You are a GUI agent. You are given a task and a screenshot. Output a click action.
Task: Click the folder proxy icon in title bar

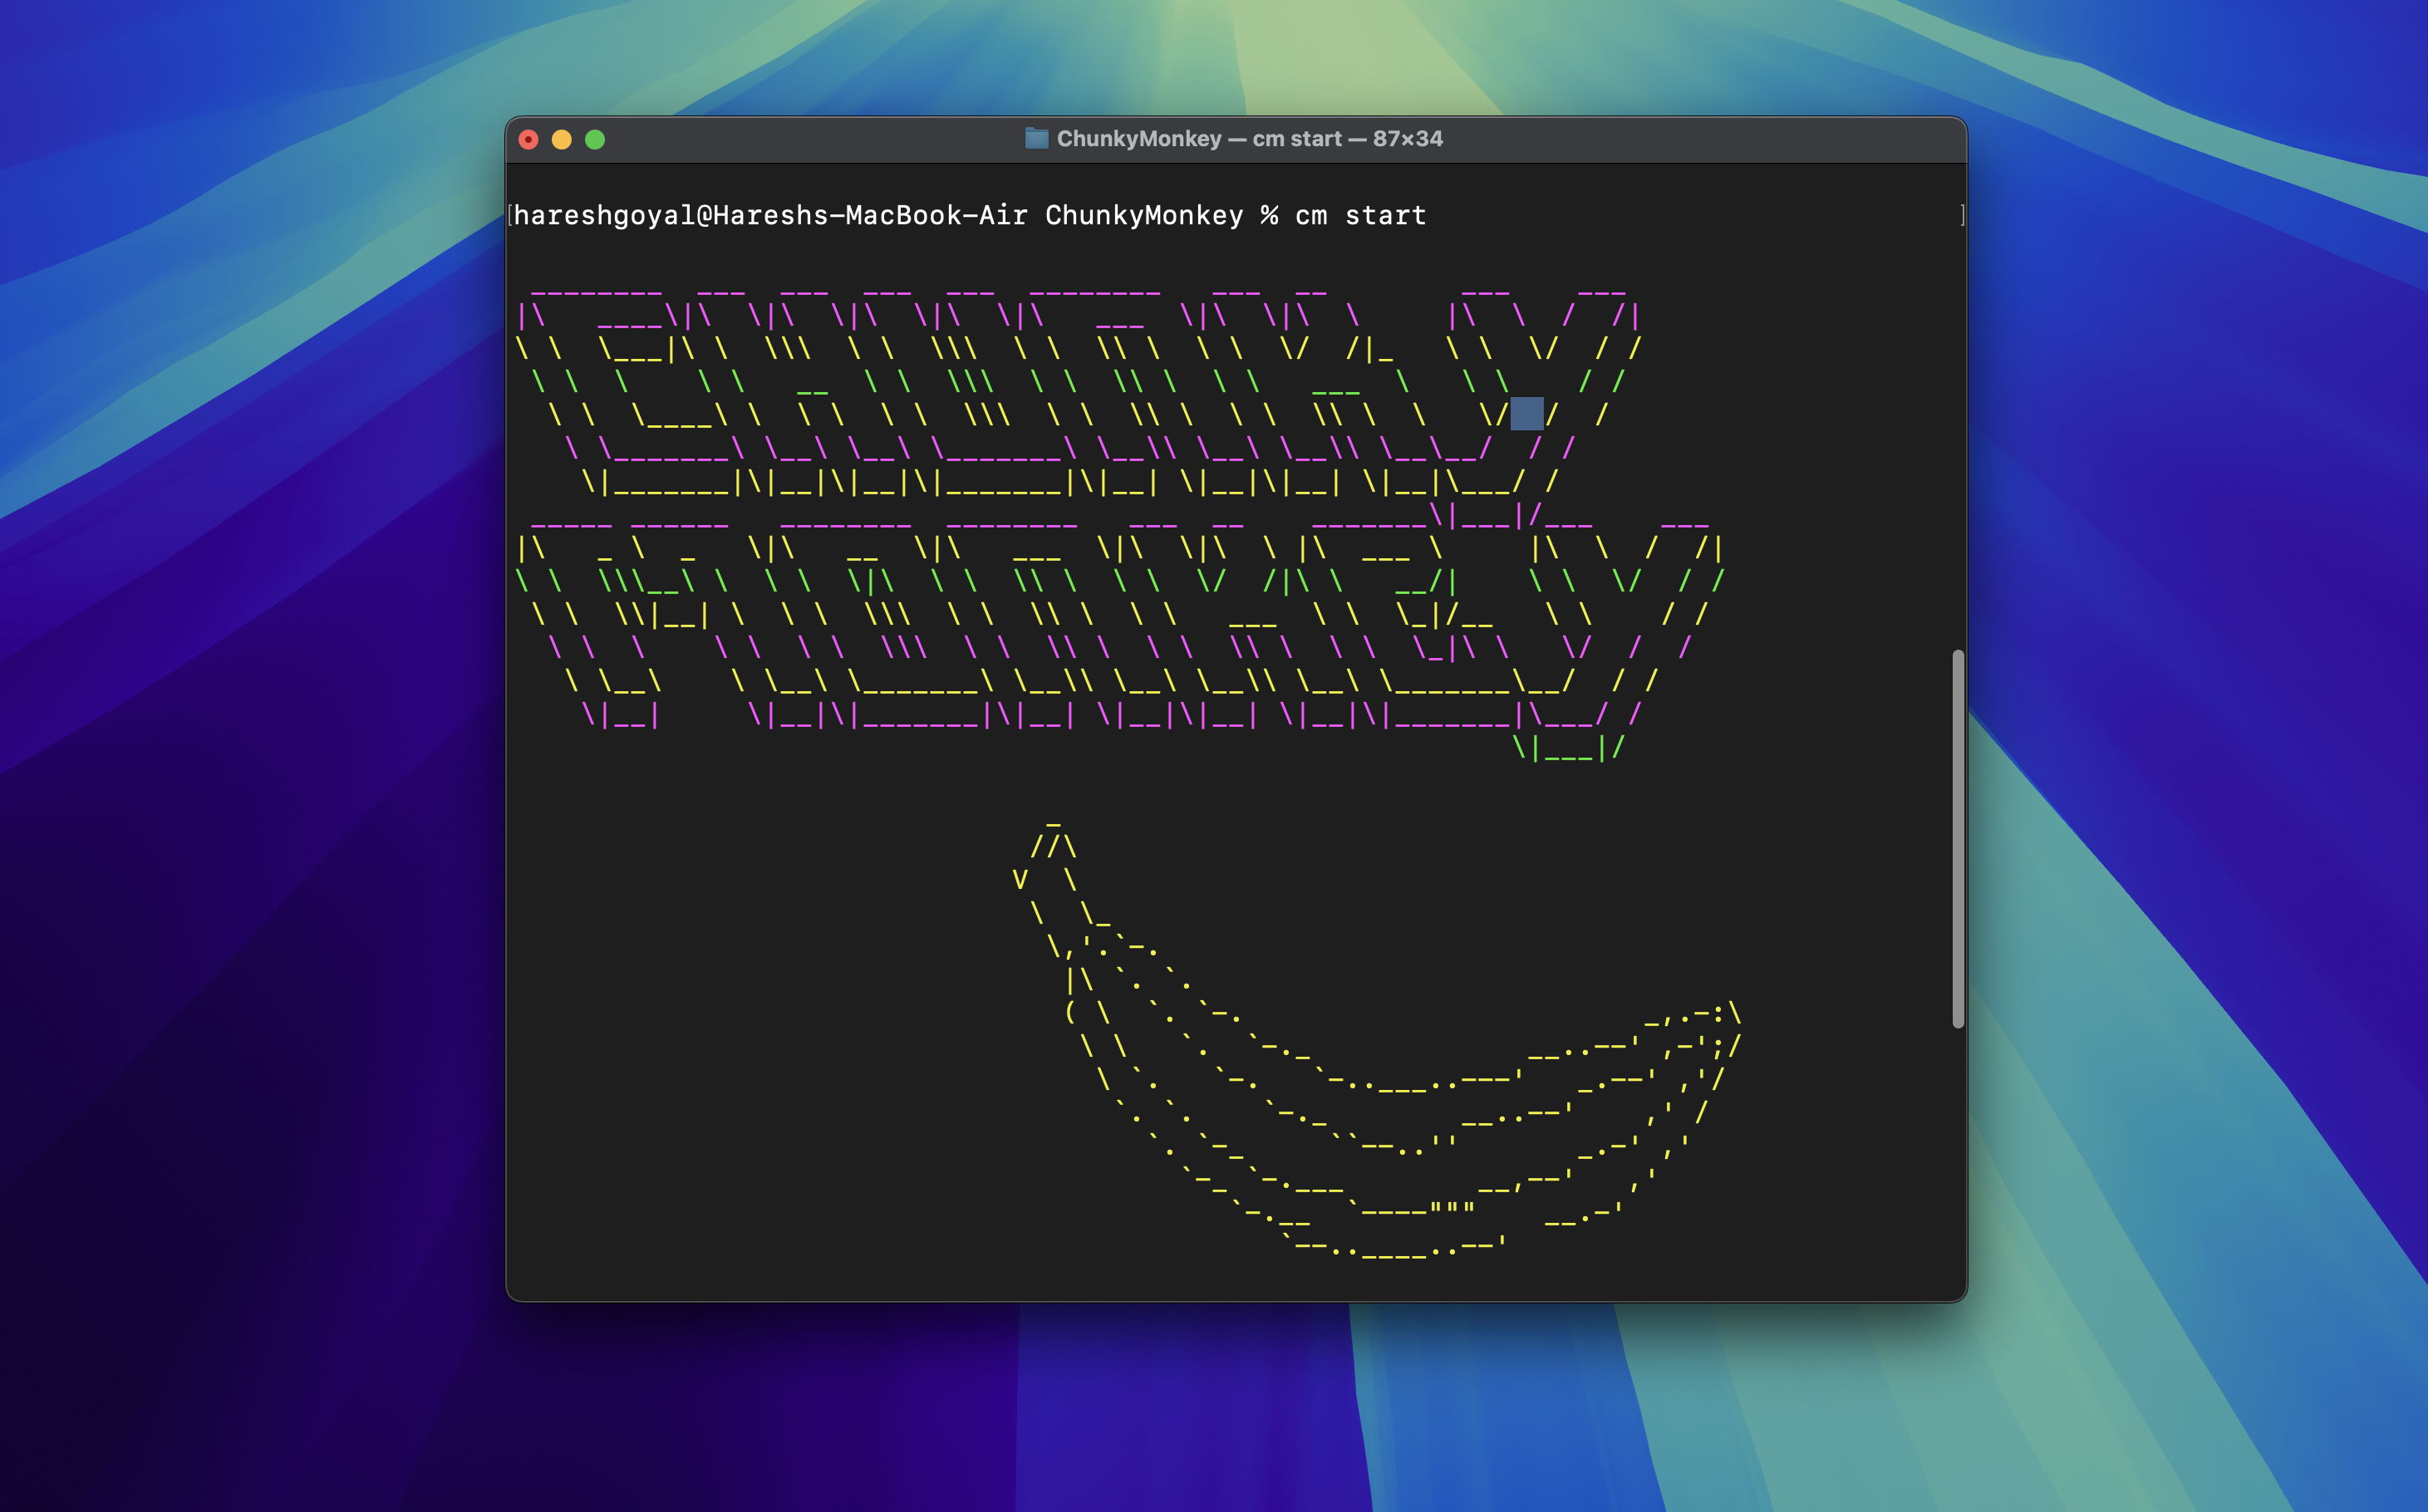(x=1036, y=139)
